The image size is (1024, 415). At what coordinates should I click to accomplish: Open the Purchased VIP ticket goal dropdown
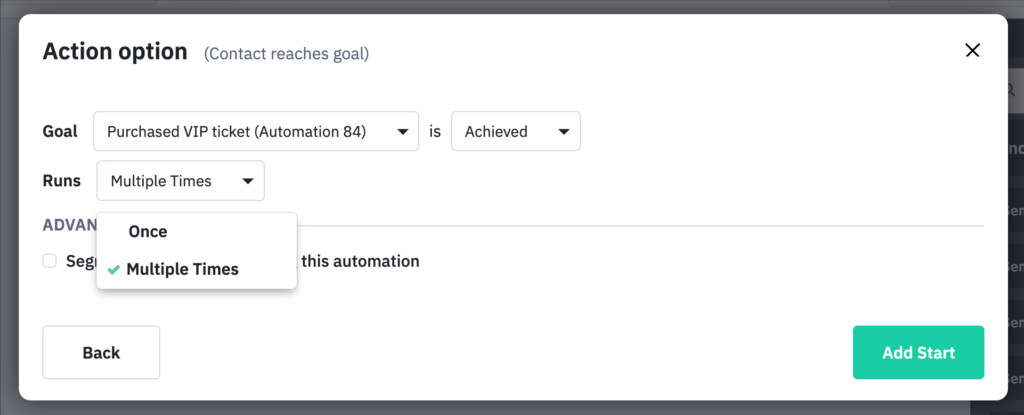click(255, 131)
